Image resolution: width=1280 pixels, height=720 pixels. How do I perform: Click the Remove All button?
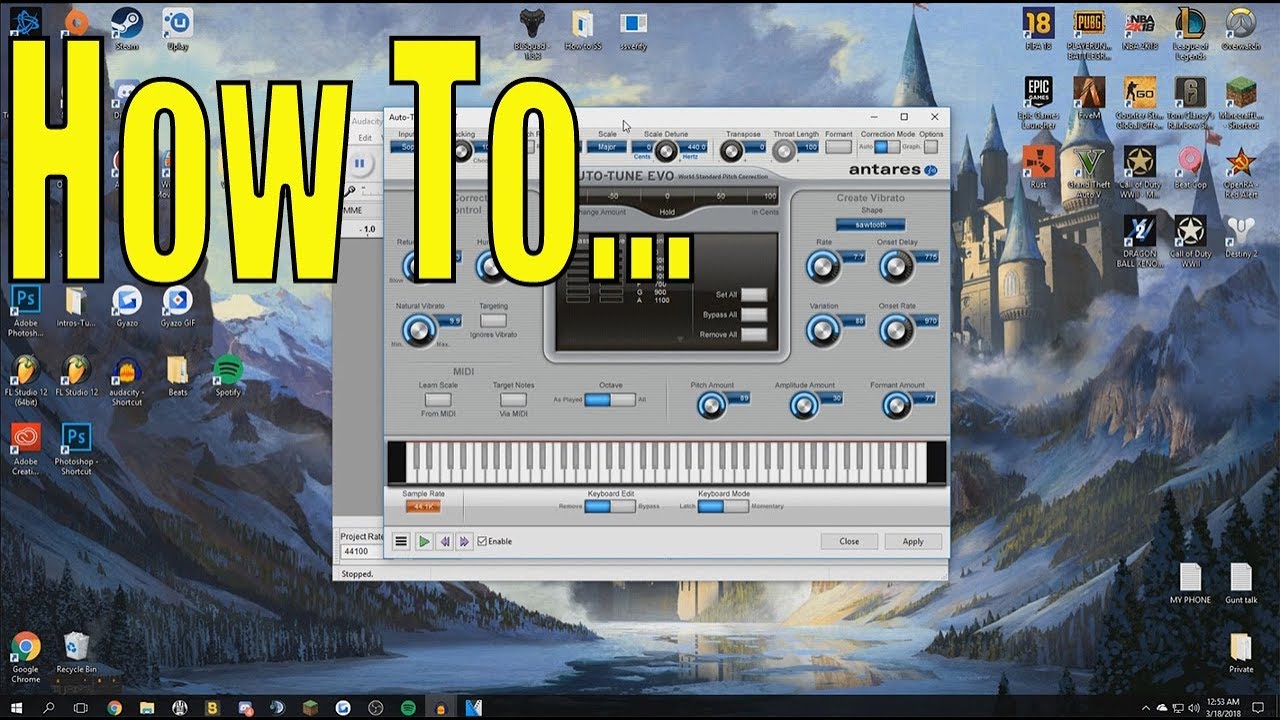754,334
